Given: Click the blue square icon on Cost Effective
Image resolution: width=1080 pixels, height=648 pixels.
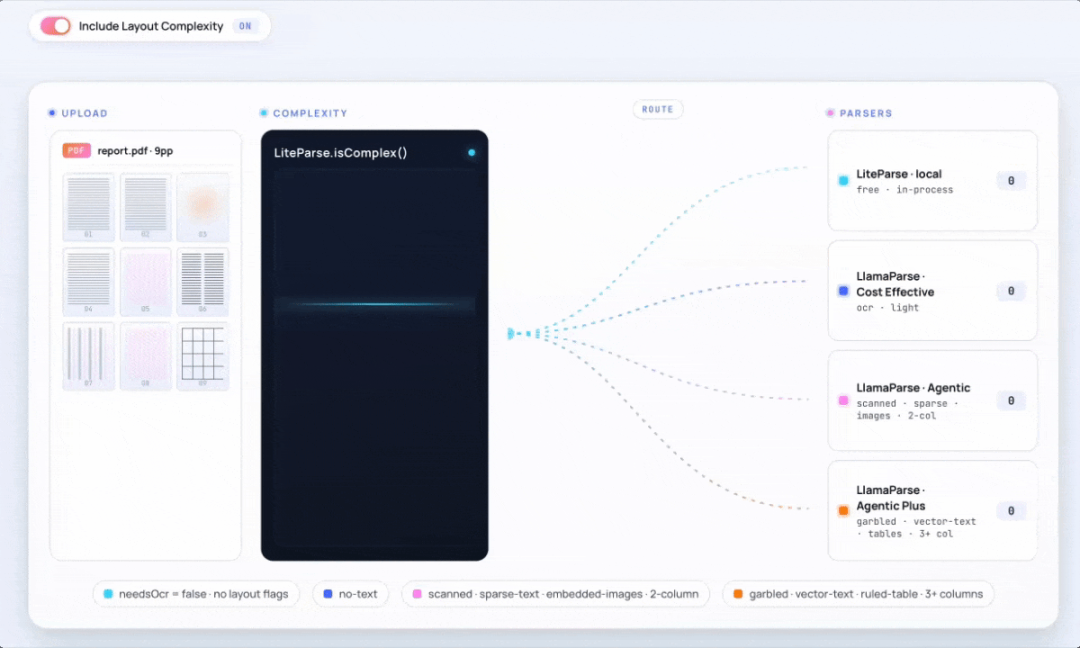Looking at the screenshot, I should [x=843, y=291].
